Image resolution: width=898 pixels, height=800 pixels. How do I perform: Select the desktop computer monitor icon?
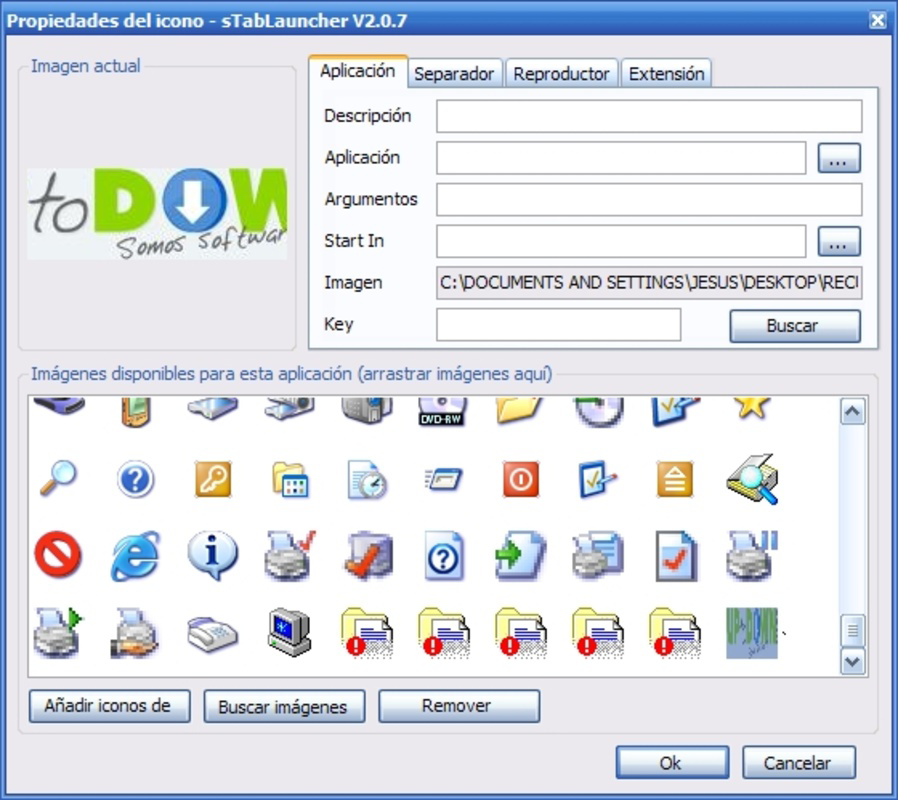288,630
